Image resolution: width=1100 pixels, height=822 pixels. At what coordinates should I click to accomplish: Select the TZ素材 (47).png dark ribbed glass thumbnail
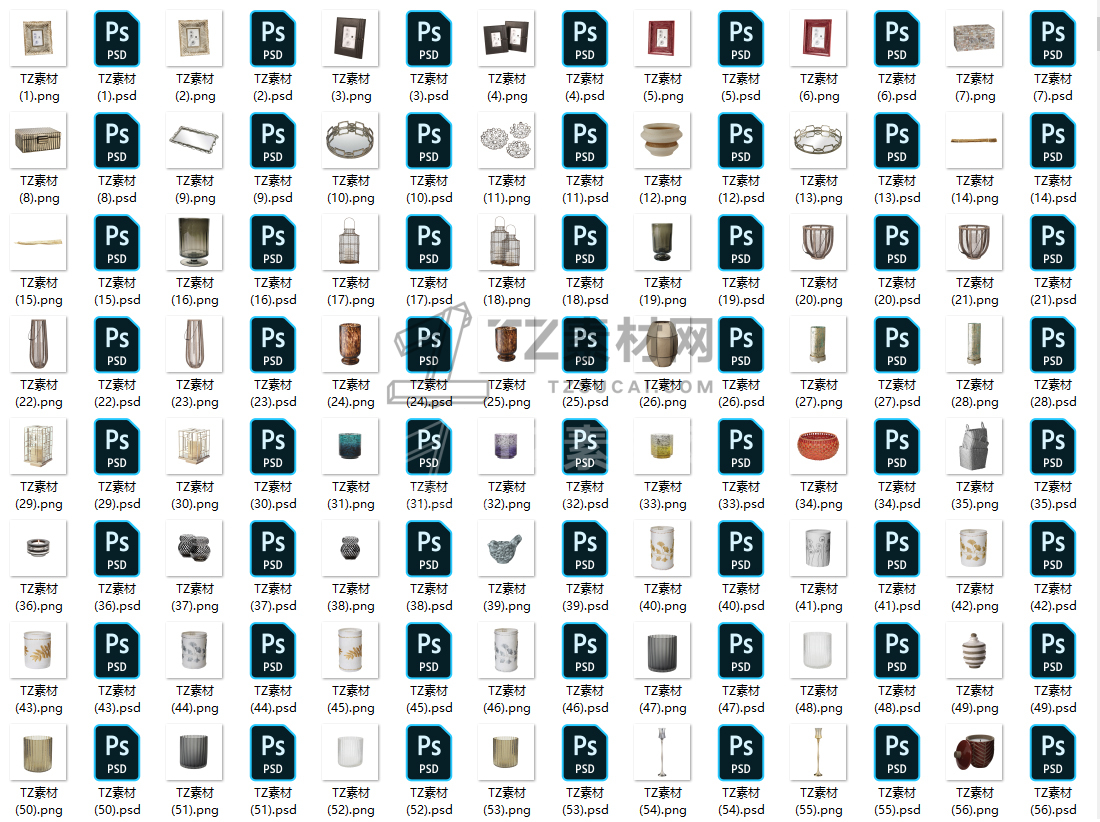click(663, 651)
